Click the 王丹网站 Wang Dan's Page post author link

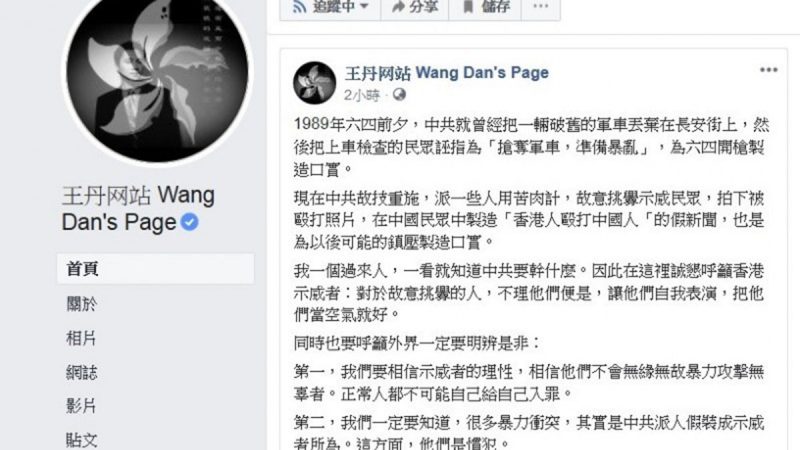coord(446,73)
